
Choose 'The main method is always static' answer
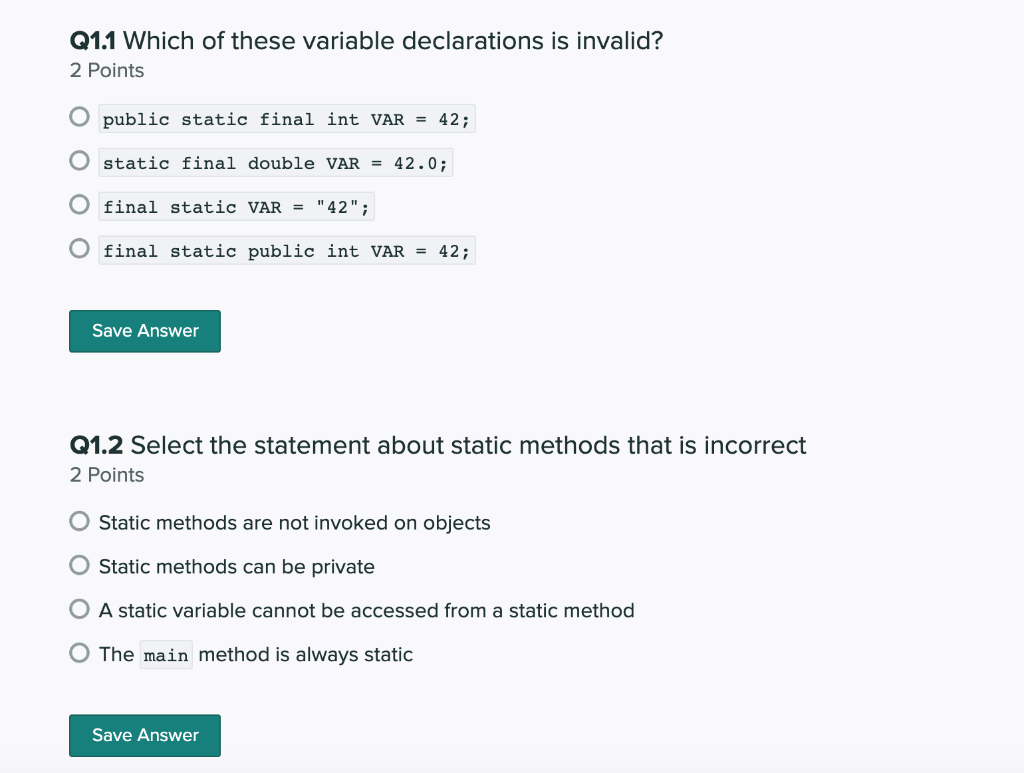click(x=79, y=653)
